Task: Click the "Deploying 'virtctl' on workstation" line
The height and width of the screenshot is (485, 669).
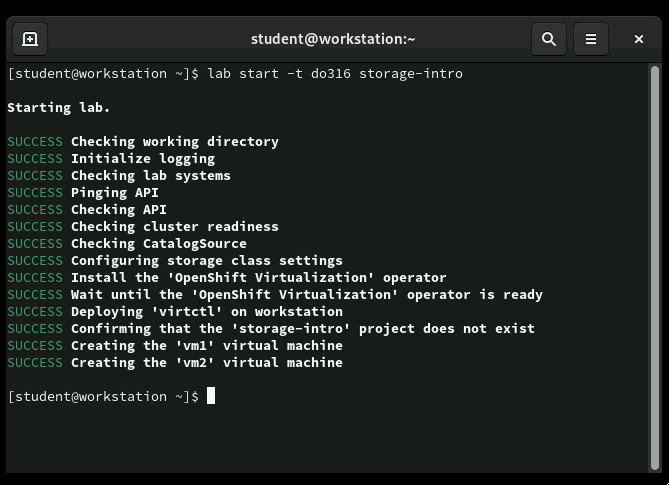Action: coord(206,311)
